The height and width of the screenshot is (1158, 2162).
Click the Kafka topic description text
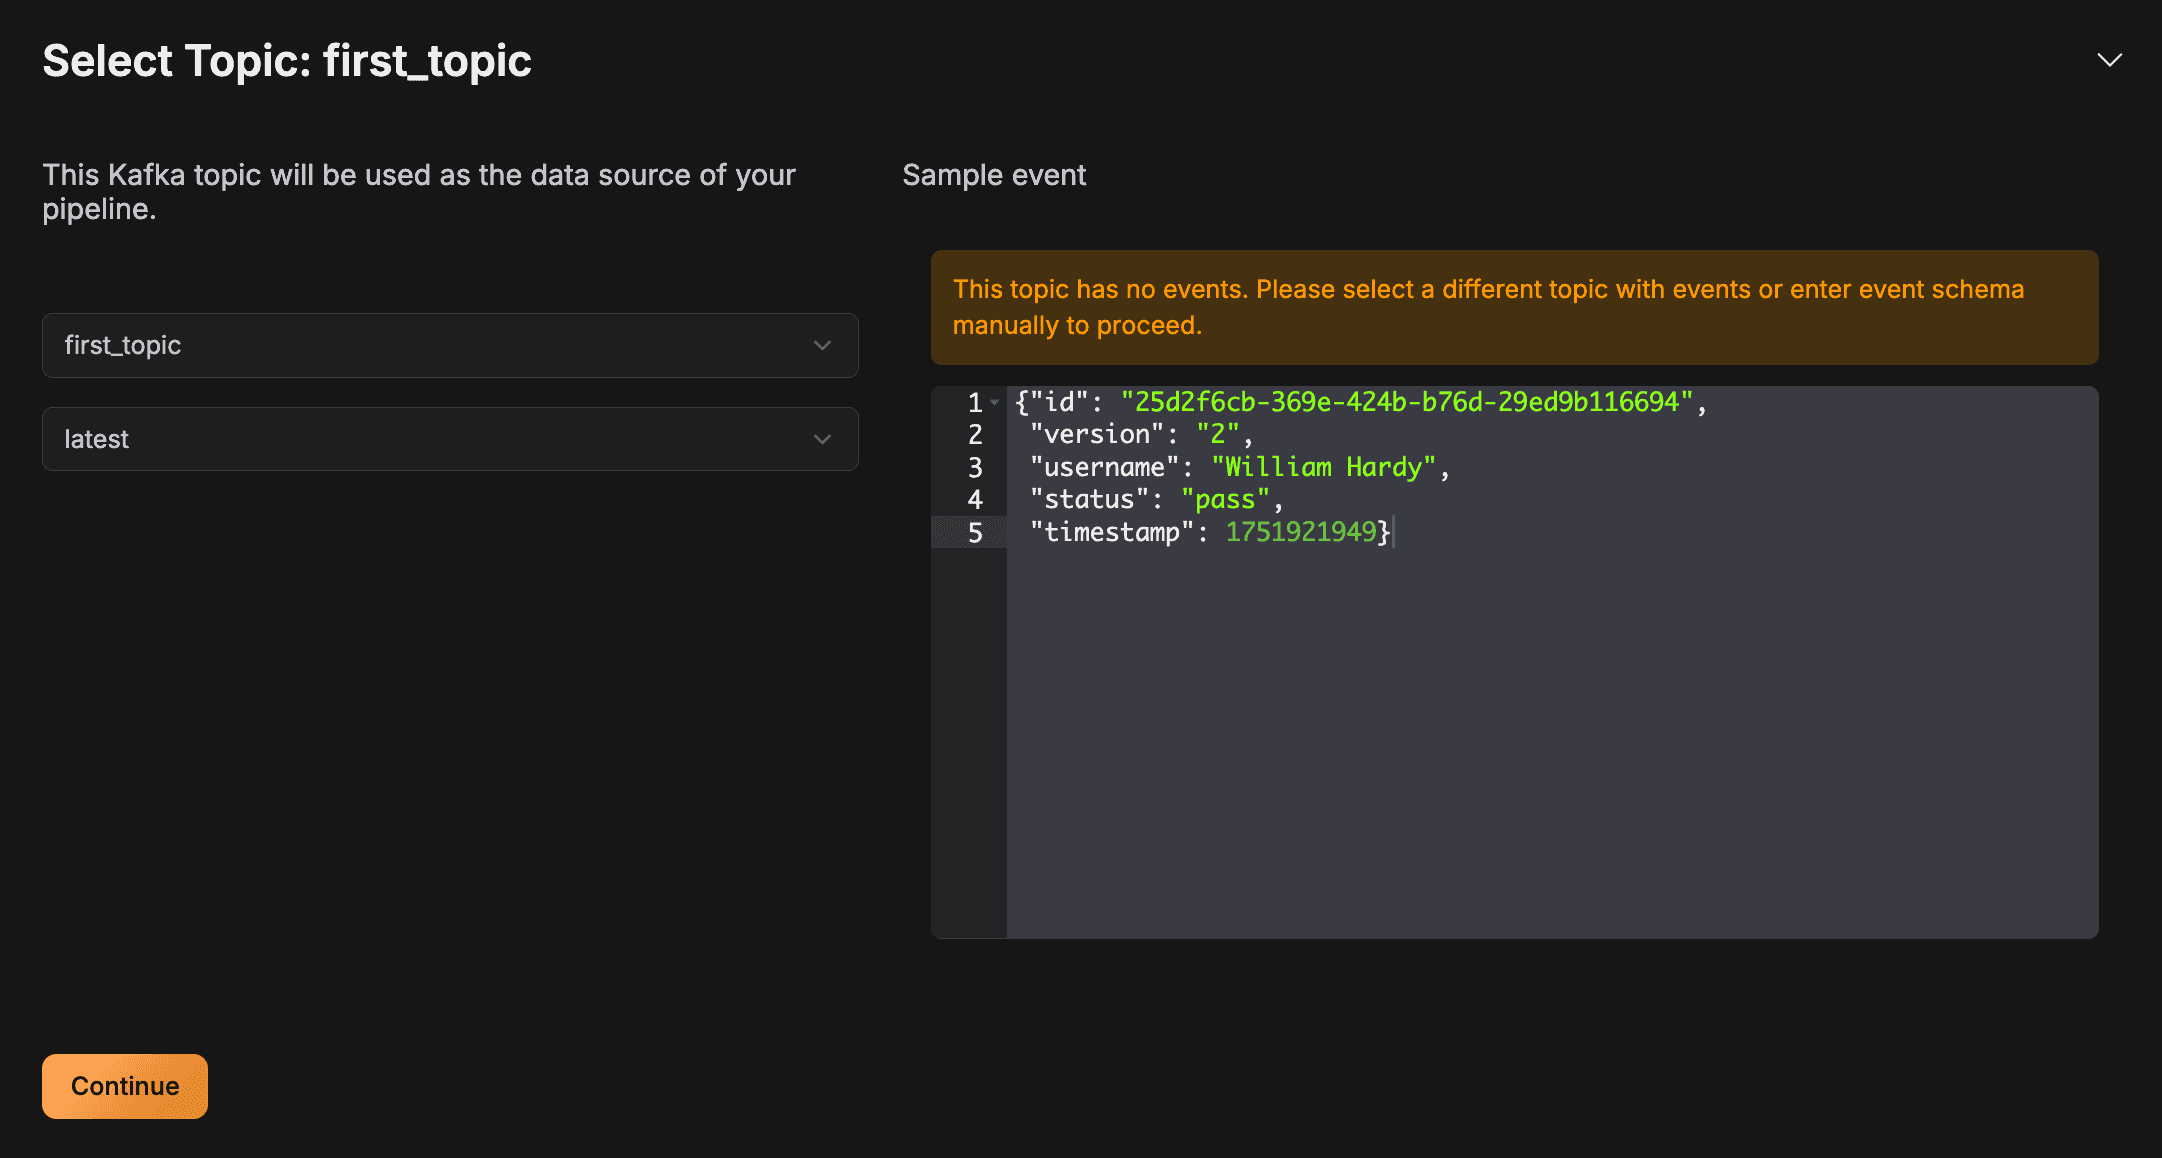[x=419, y=192]
